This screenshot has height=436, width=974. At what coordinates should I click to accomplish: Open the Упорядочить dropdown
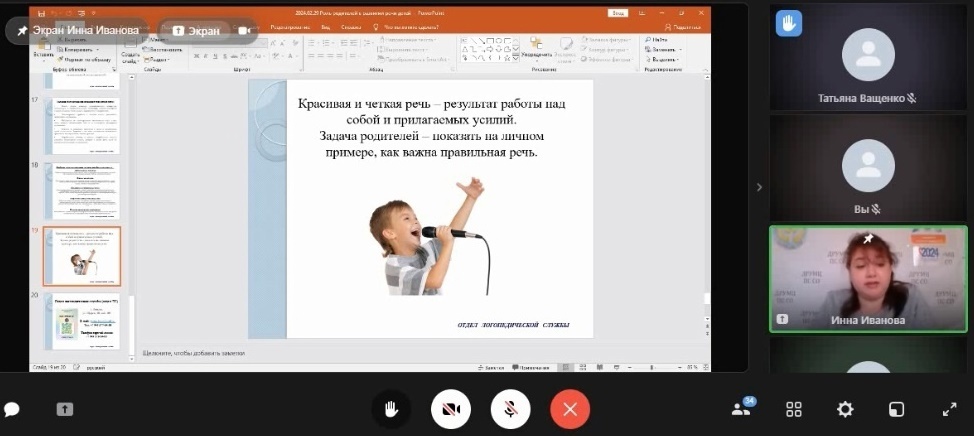537,50
